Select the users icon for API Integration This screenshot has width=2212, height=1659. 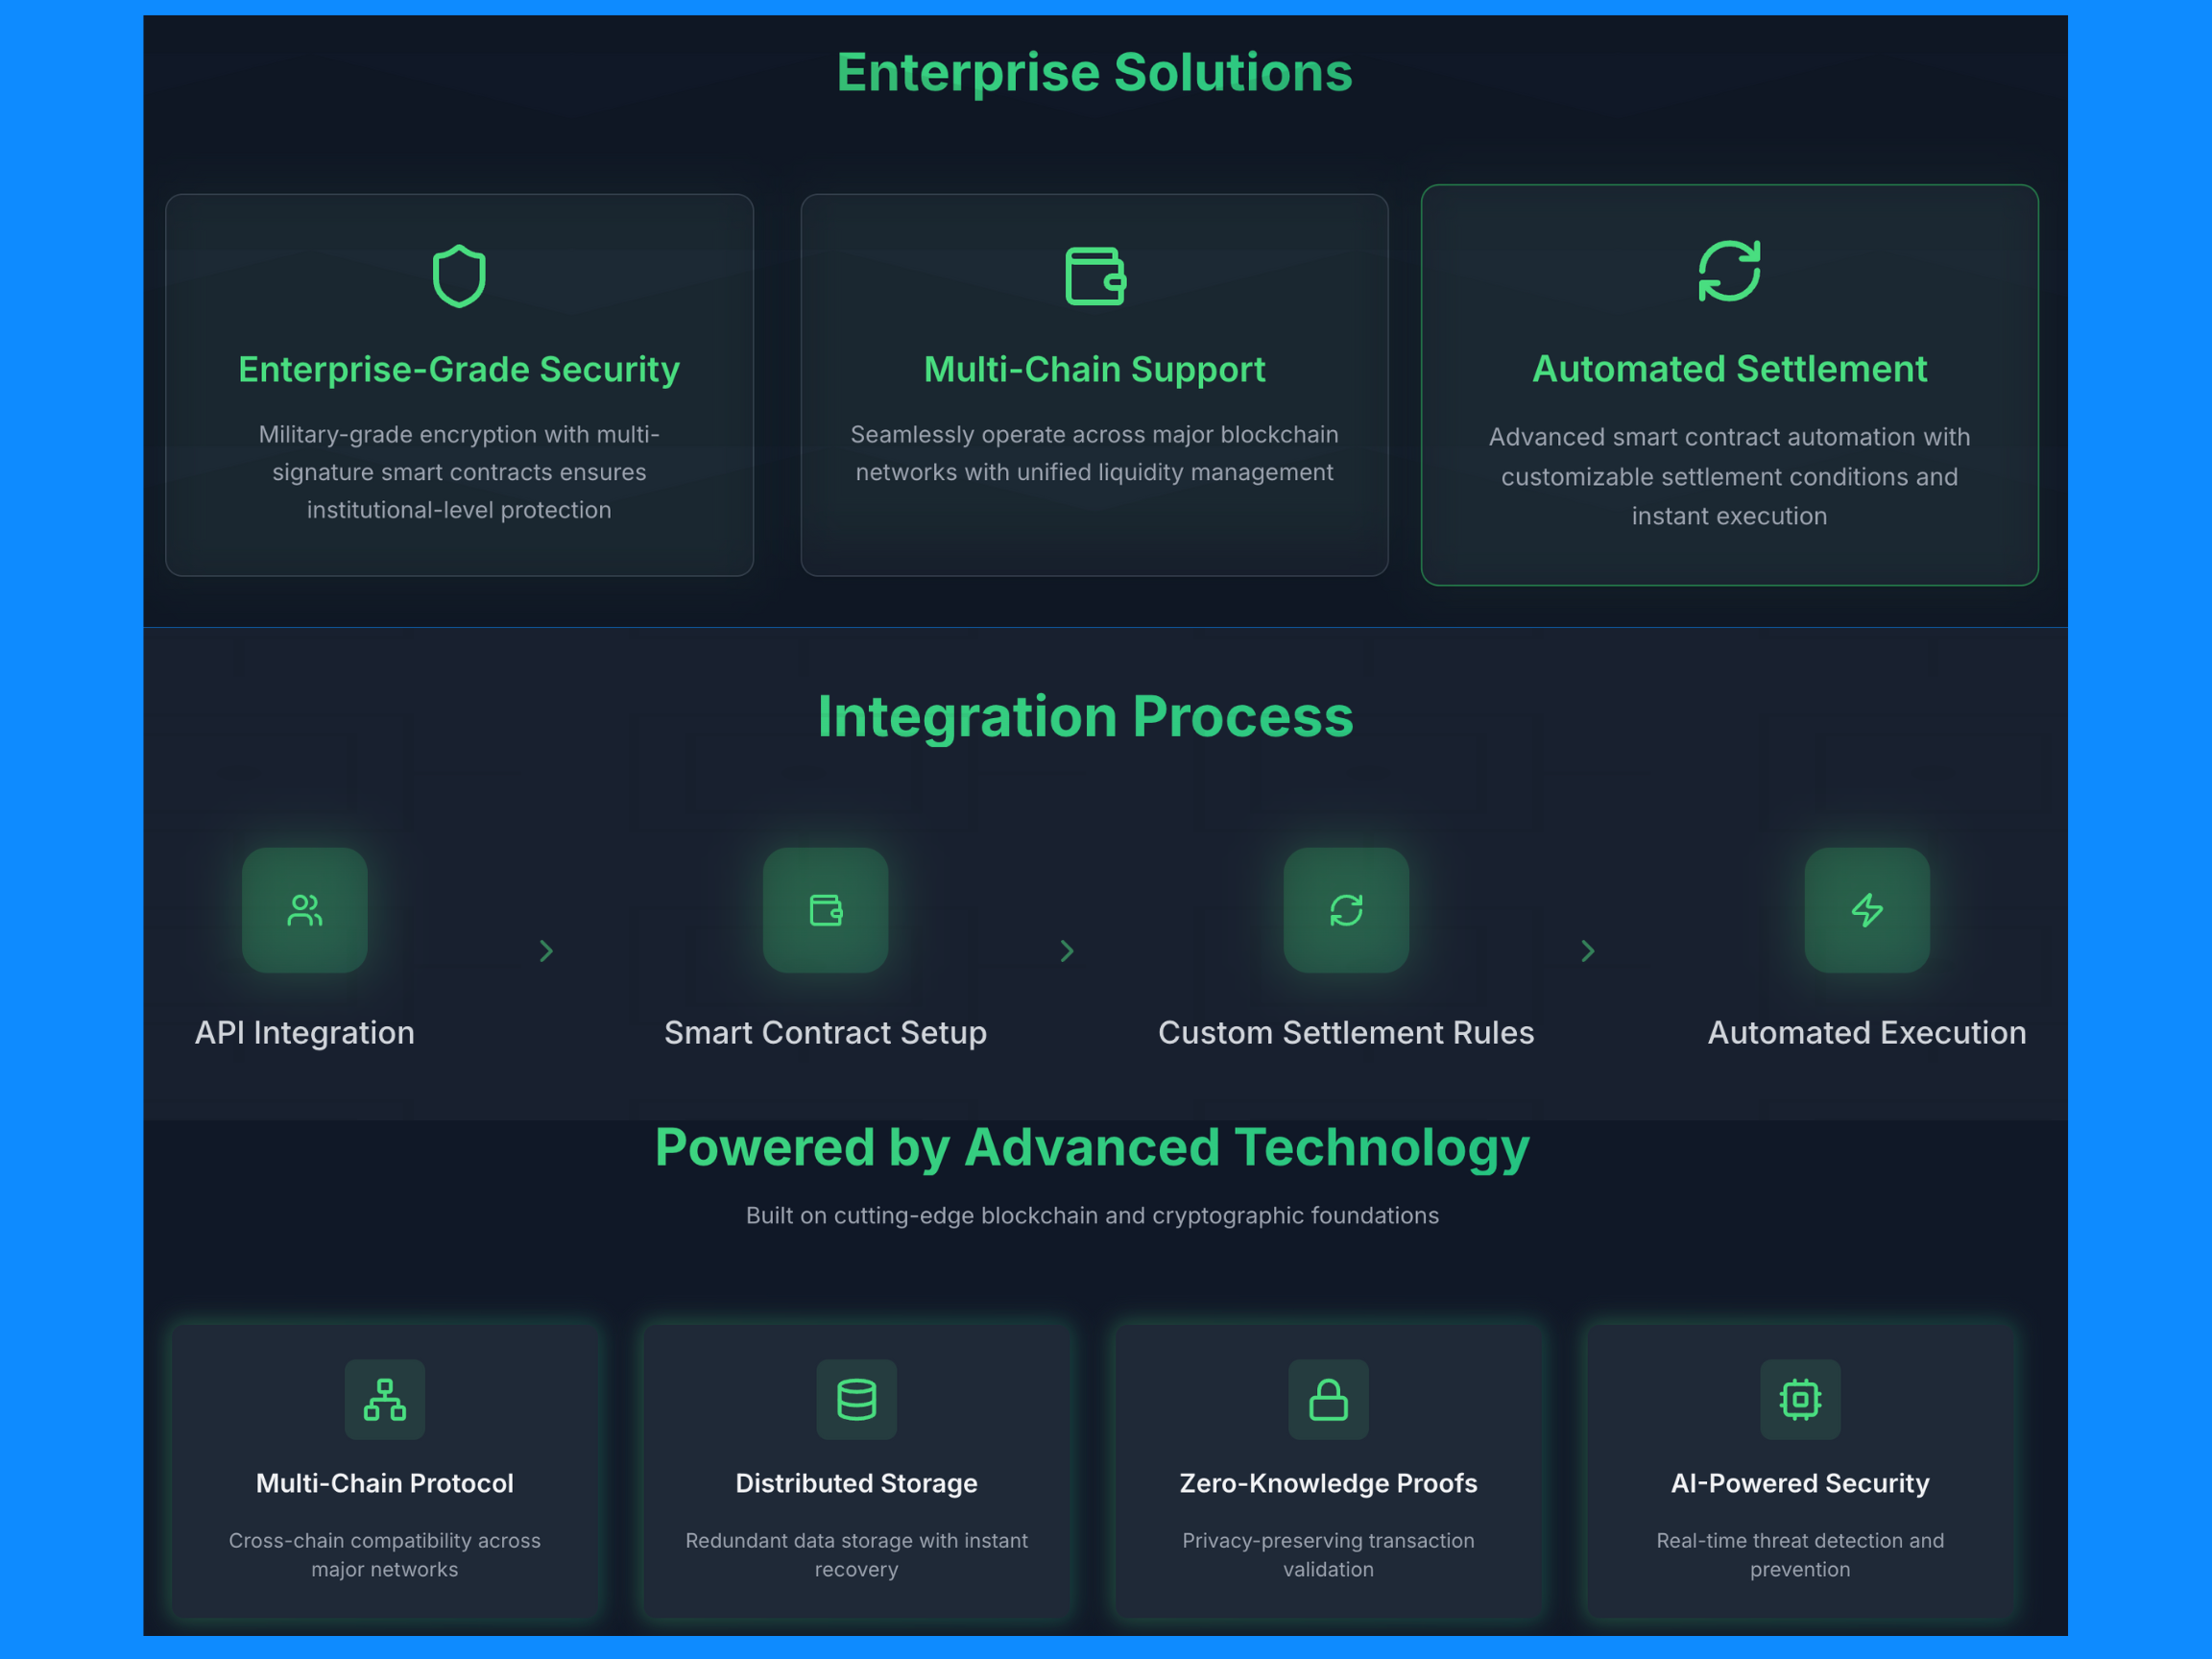click(x=305, y=910)
